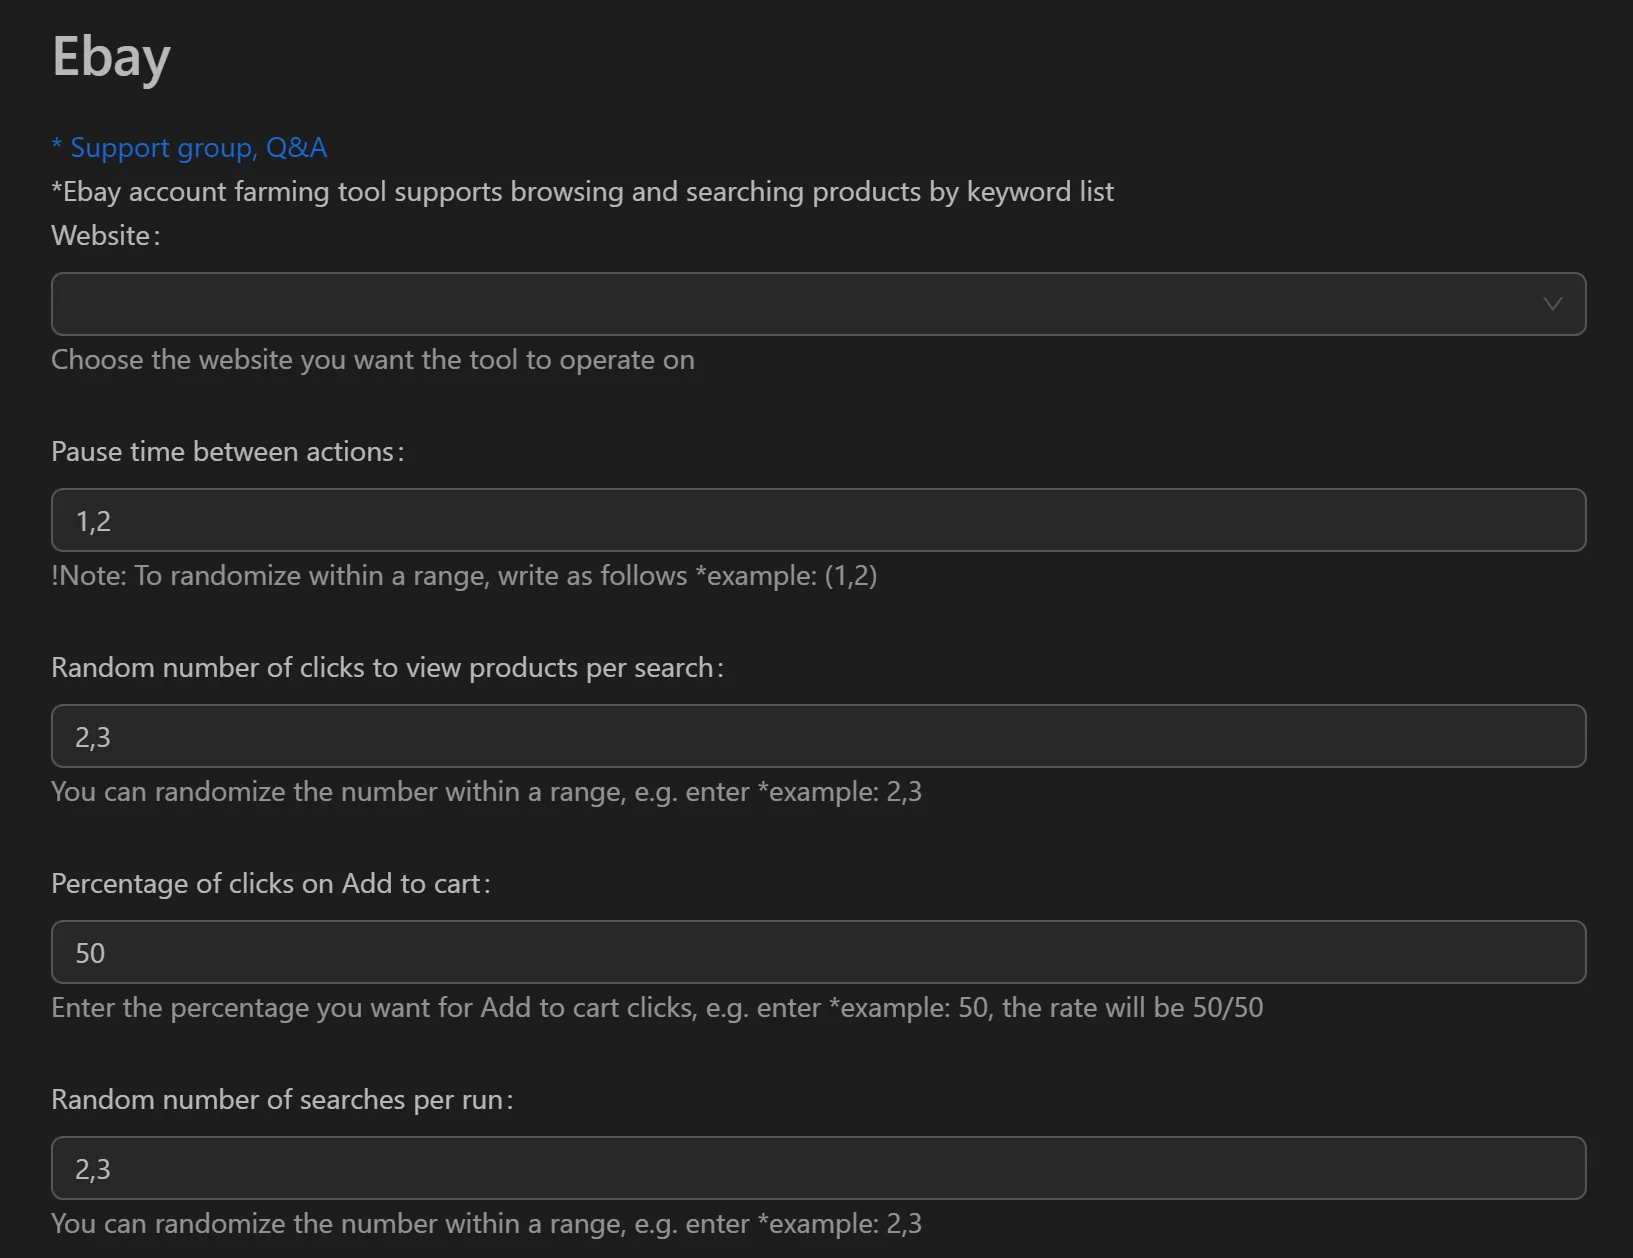1633x1258 pixels.
Task: Click the clicks-per-search field containing 2,3
Action: 800,735
